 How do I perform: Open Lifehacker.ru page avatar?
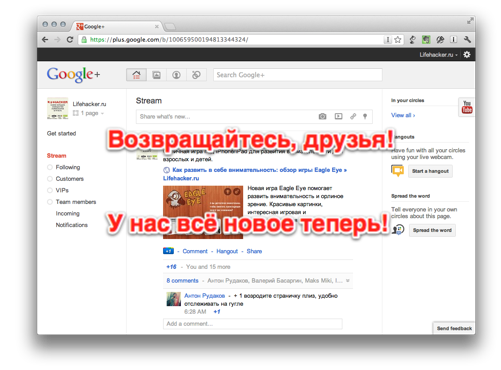point(58,108)
